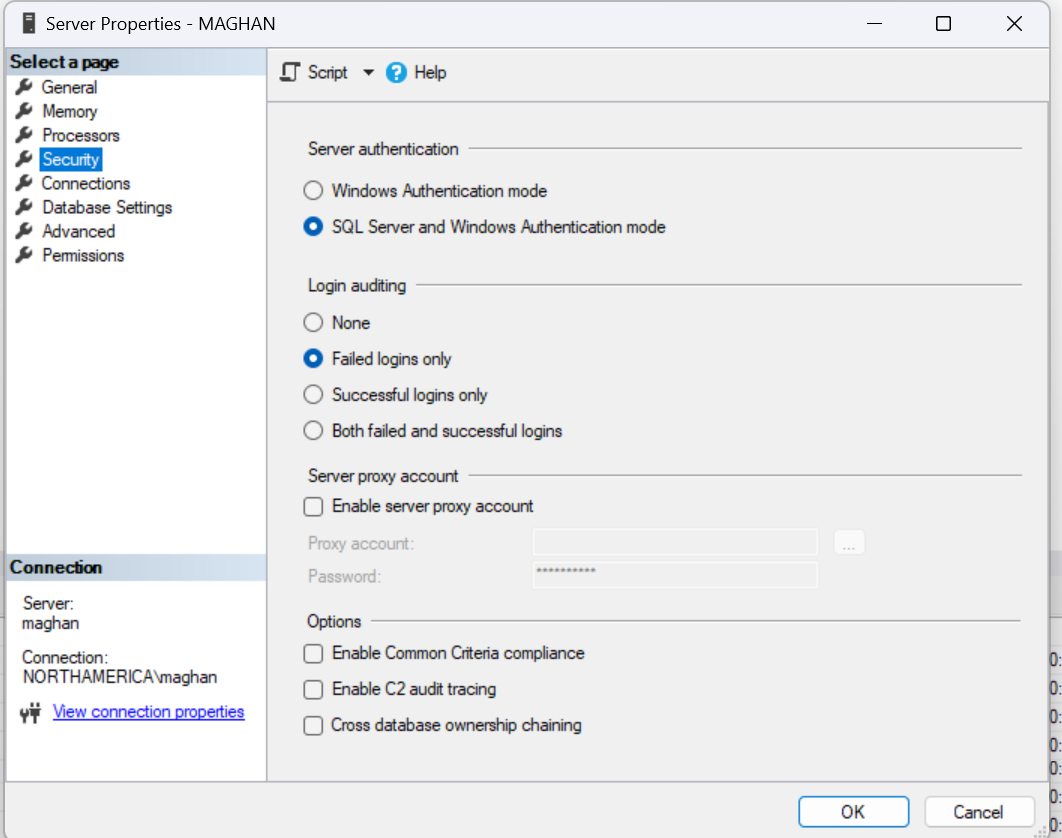The height and width of the screenshot is (838, 1062).
Task: Click the Cancel button
Action: pyautogui.click(x=978, y=812)
